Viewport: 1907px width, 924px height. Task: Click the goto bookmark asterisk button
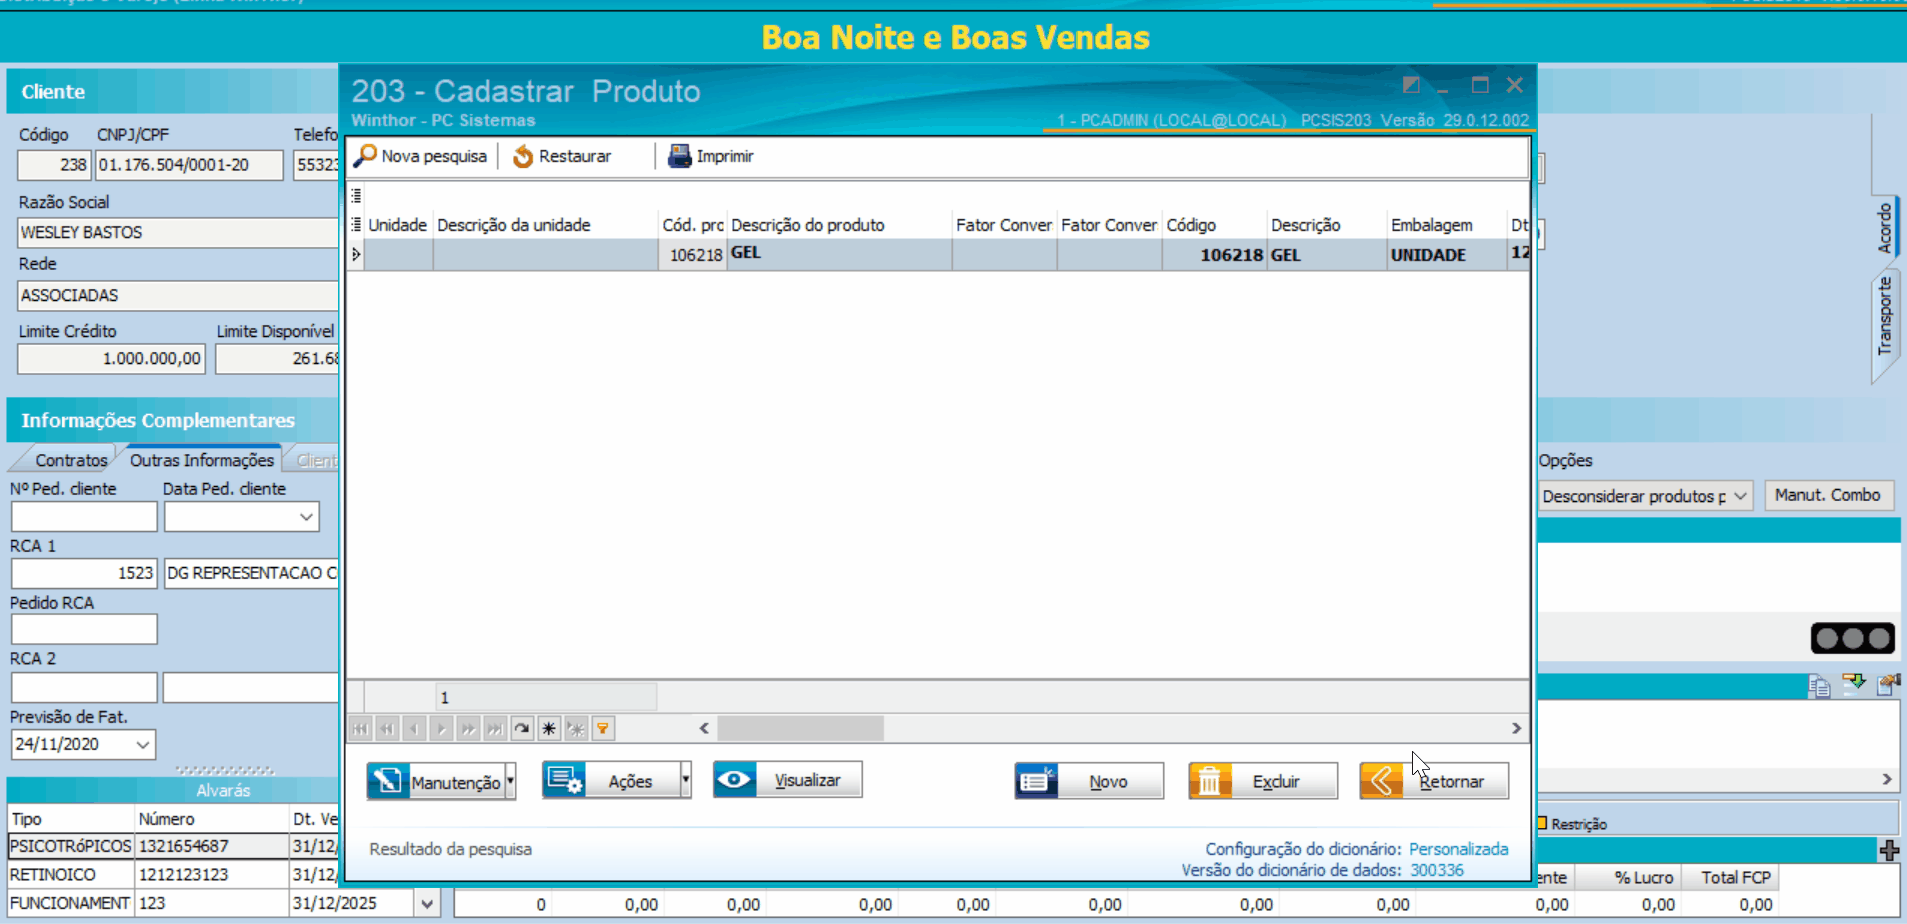pyautogui.click(x=576, y=729)
